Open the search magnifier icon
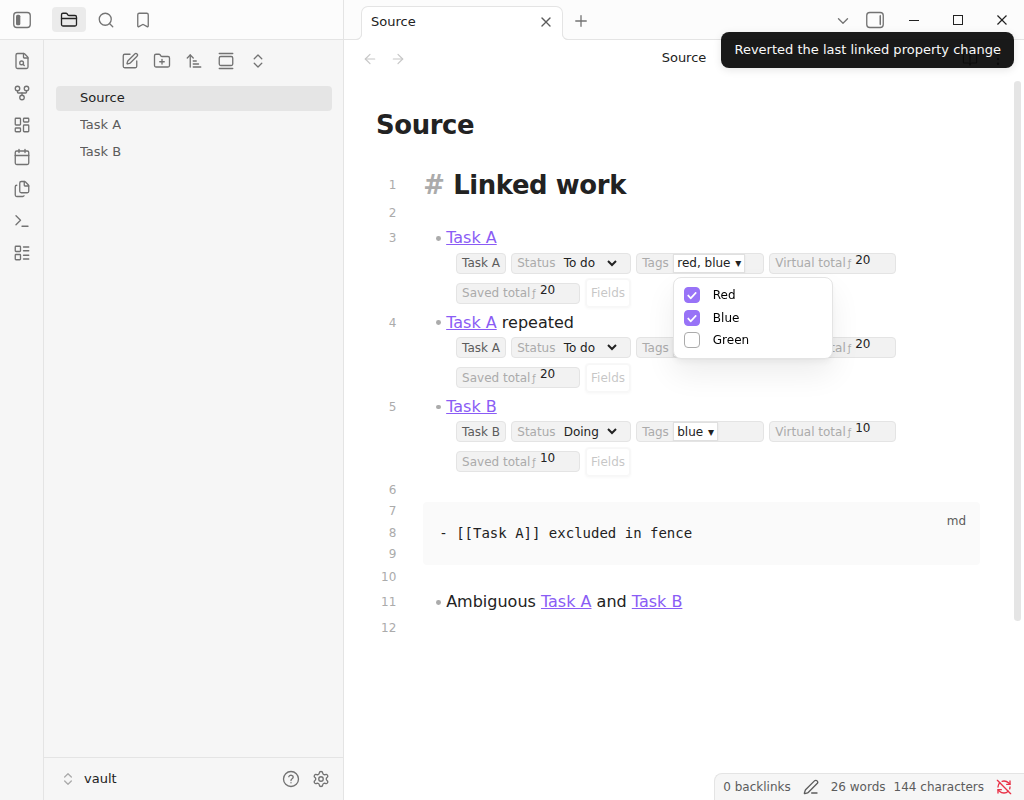Image resolution: width=1024 pixels, height=800 pixels. [x=106, y=20]
